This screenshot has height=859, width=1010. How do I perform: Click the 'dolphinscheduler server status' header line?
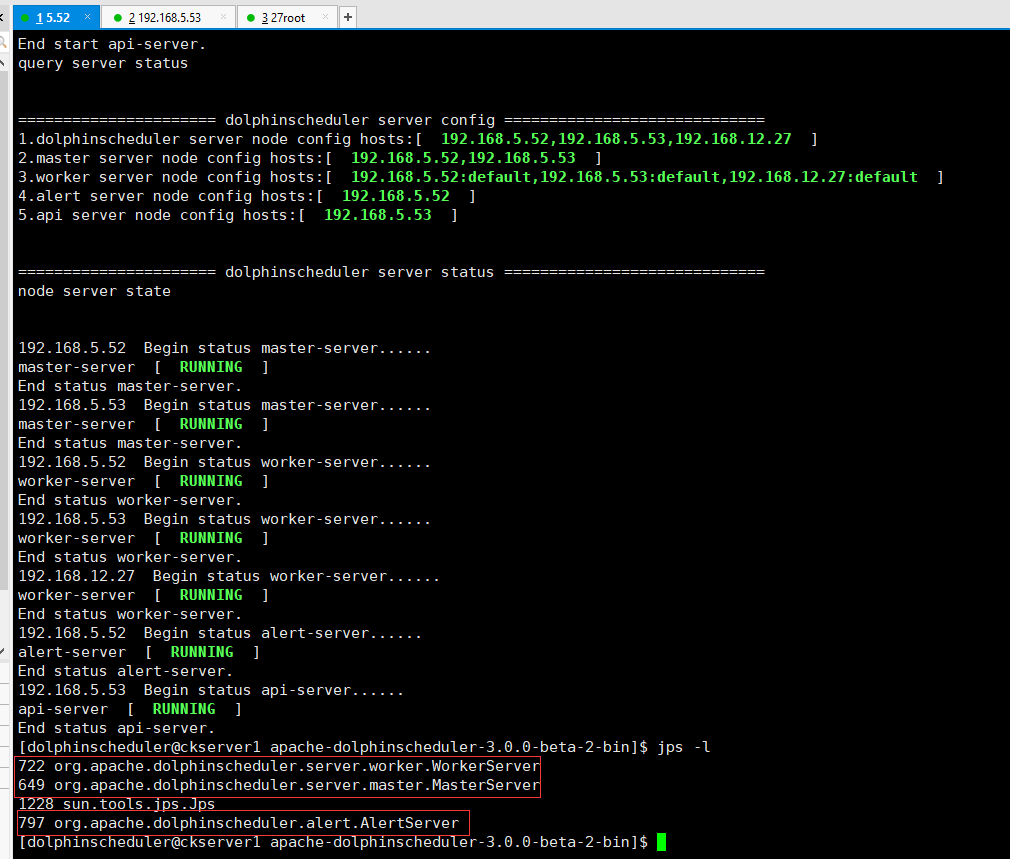pyautogui.click(x=391, y=272)
